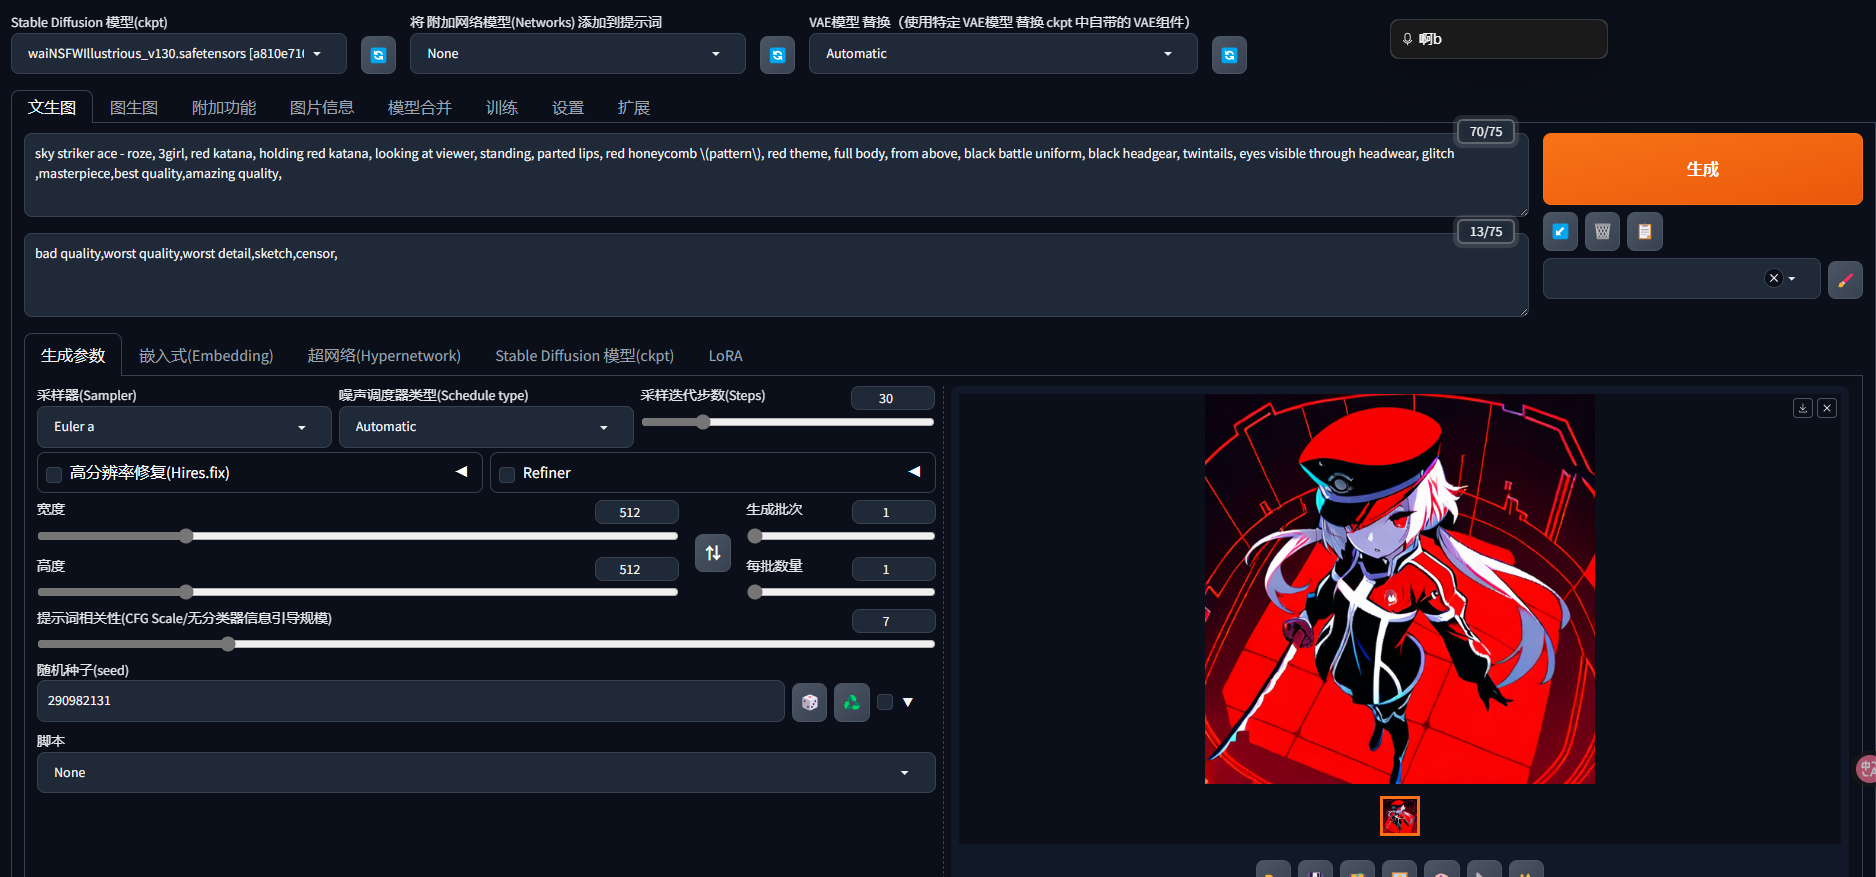
Task: Click the 生成批次 value field
Action: [893, 512]
